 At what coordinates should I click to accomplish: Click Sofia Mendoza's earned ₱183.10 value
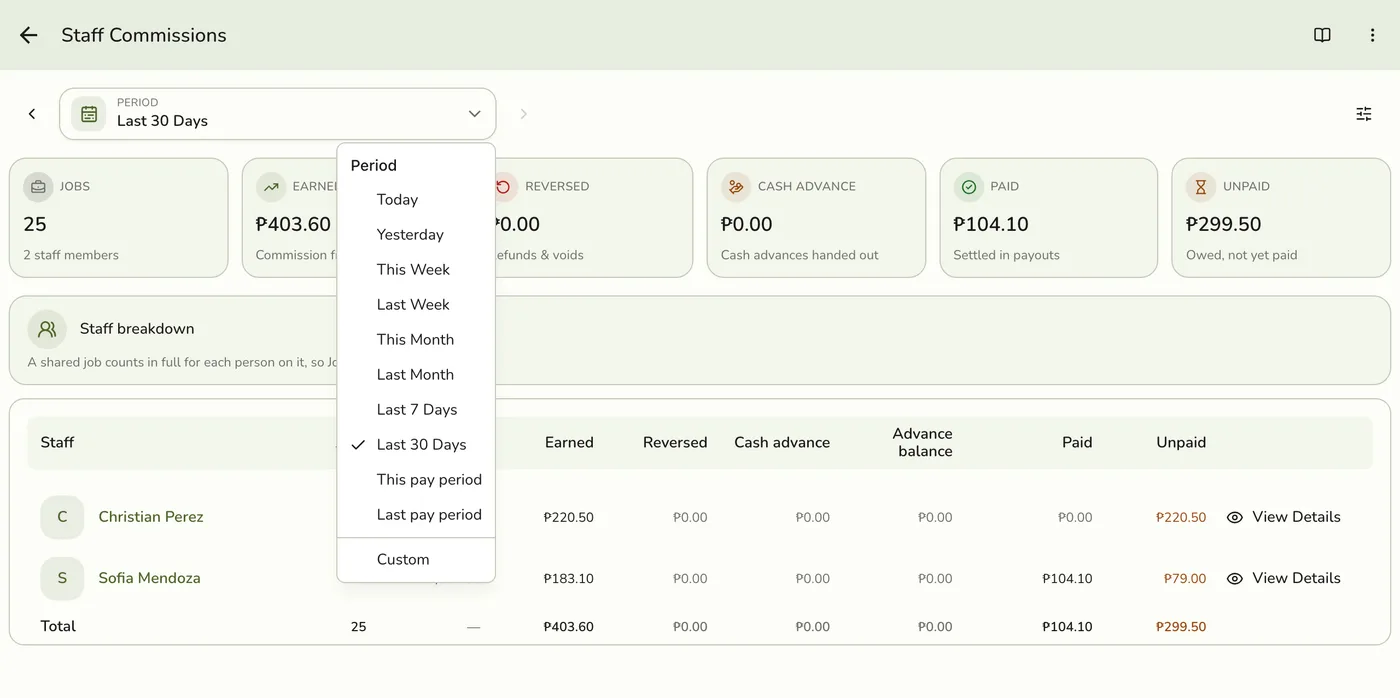pos(569,579)
